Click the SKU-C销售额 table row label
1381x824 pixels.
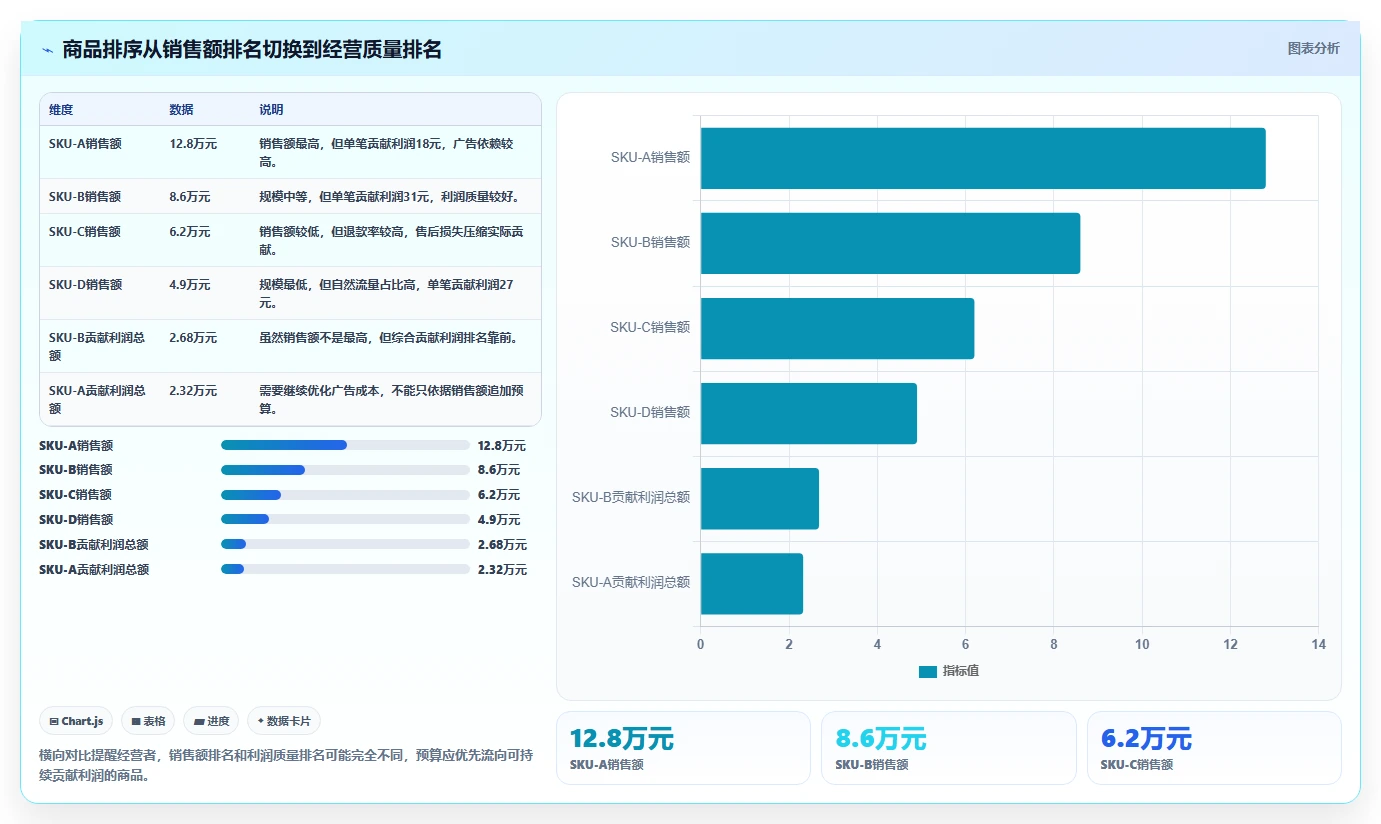tap(85, 231)
